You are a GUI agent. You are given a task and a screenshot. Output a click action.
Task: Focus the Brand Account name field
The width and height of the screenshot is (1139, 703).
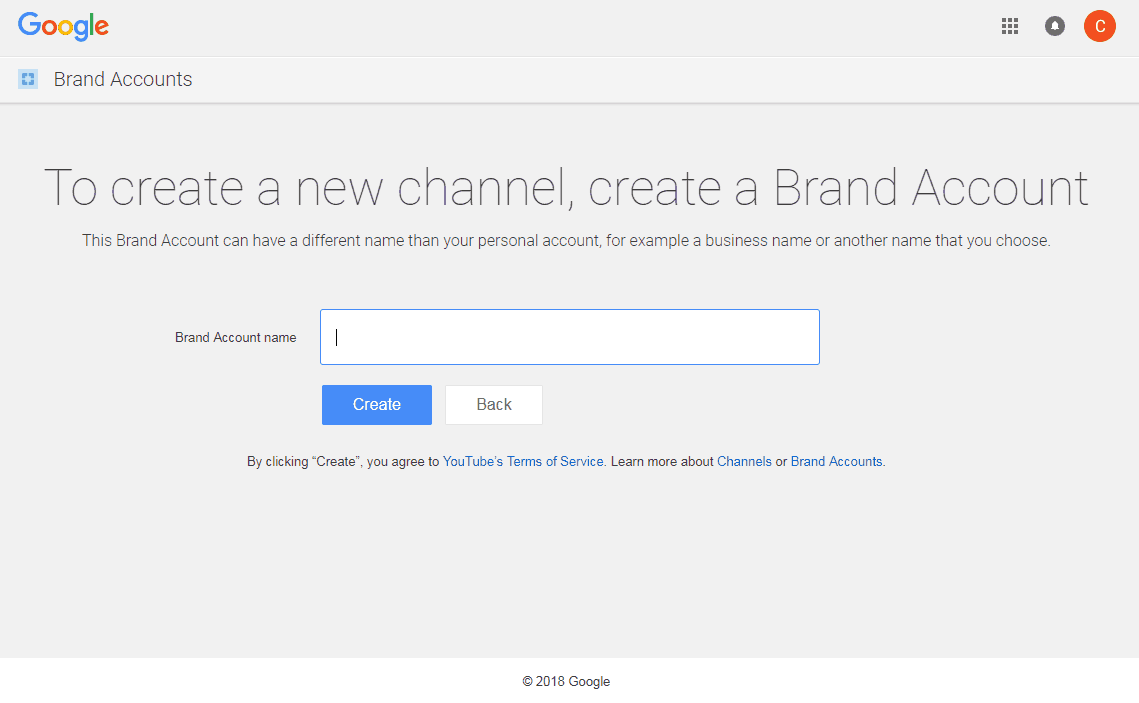point(570,337)
